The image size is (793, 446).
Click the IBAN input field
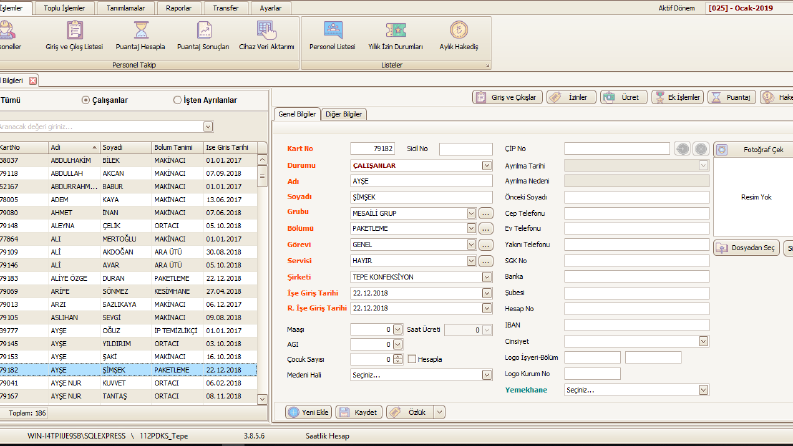pos(637,325)
